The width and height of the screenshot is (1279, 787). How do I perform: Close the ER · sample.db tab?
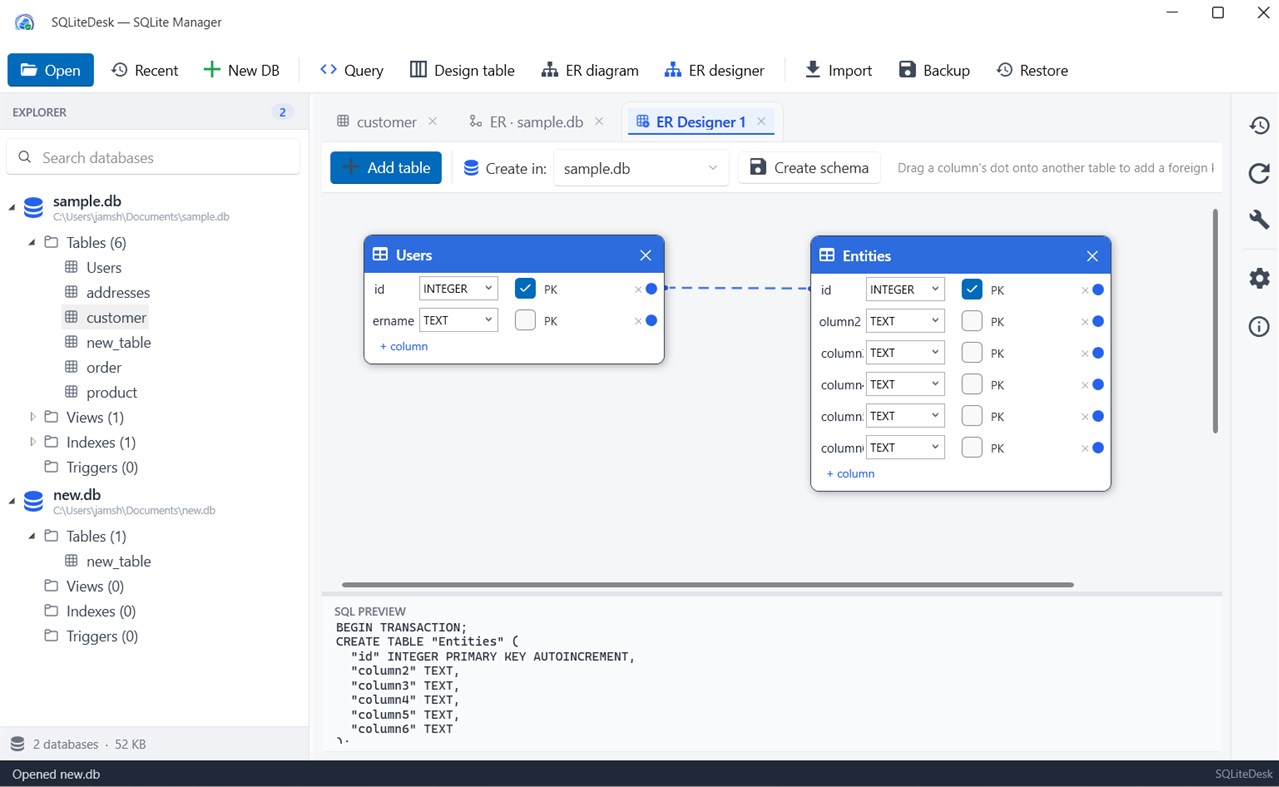599,121
